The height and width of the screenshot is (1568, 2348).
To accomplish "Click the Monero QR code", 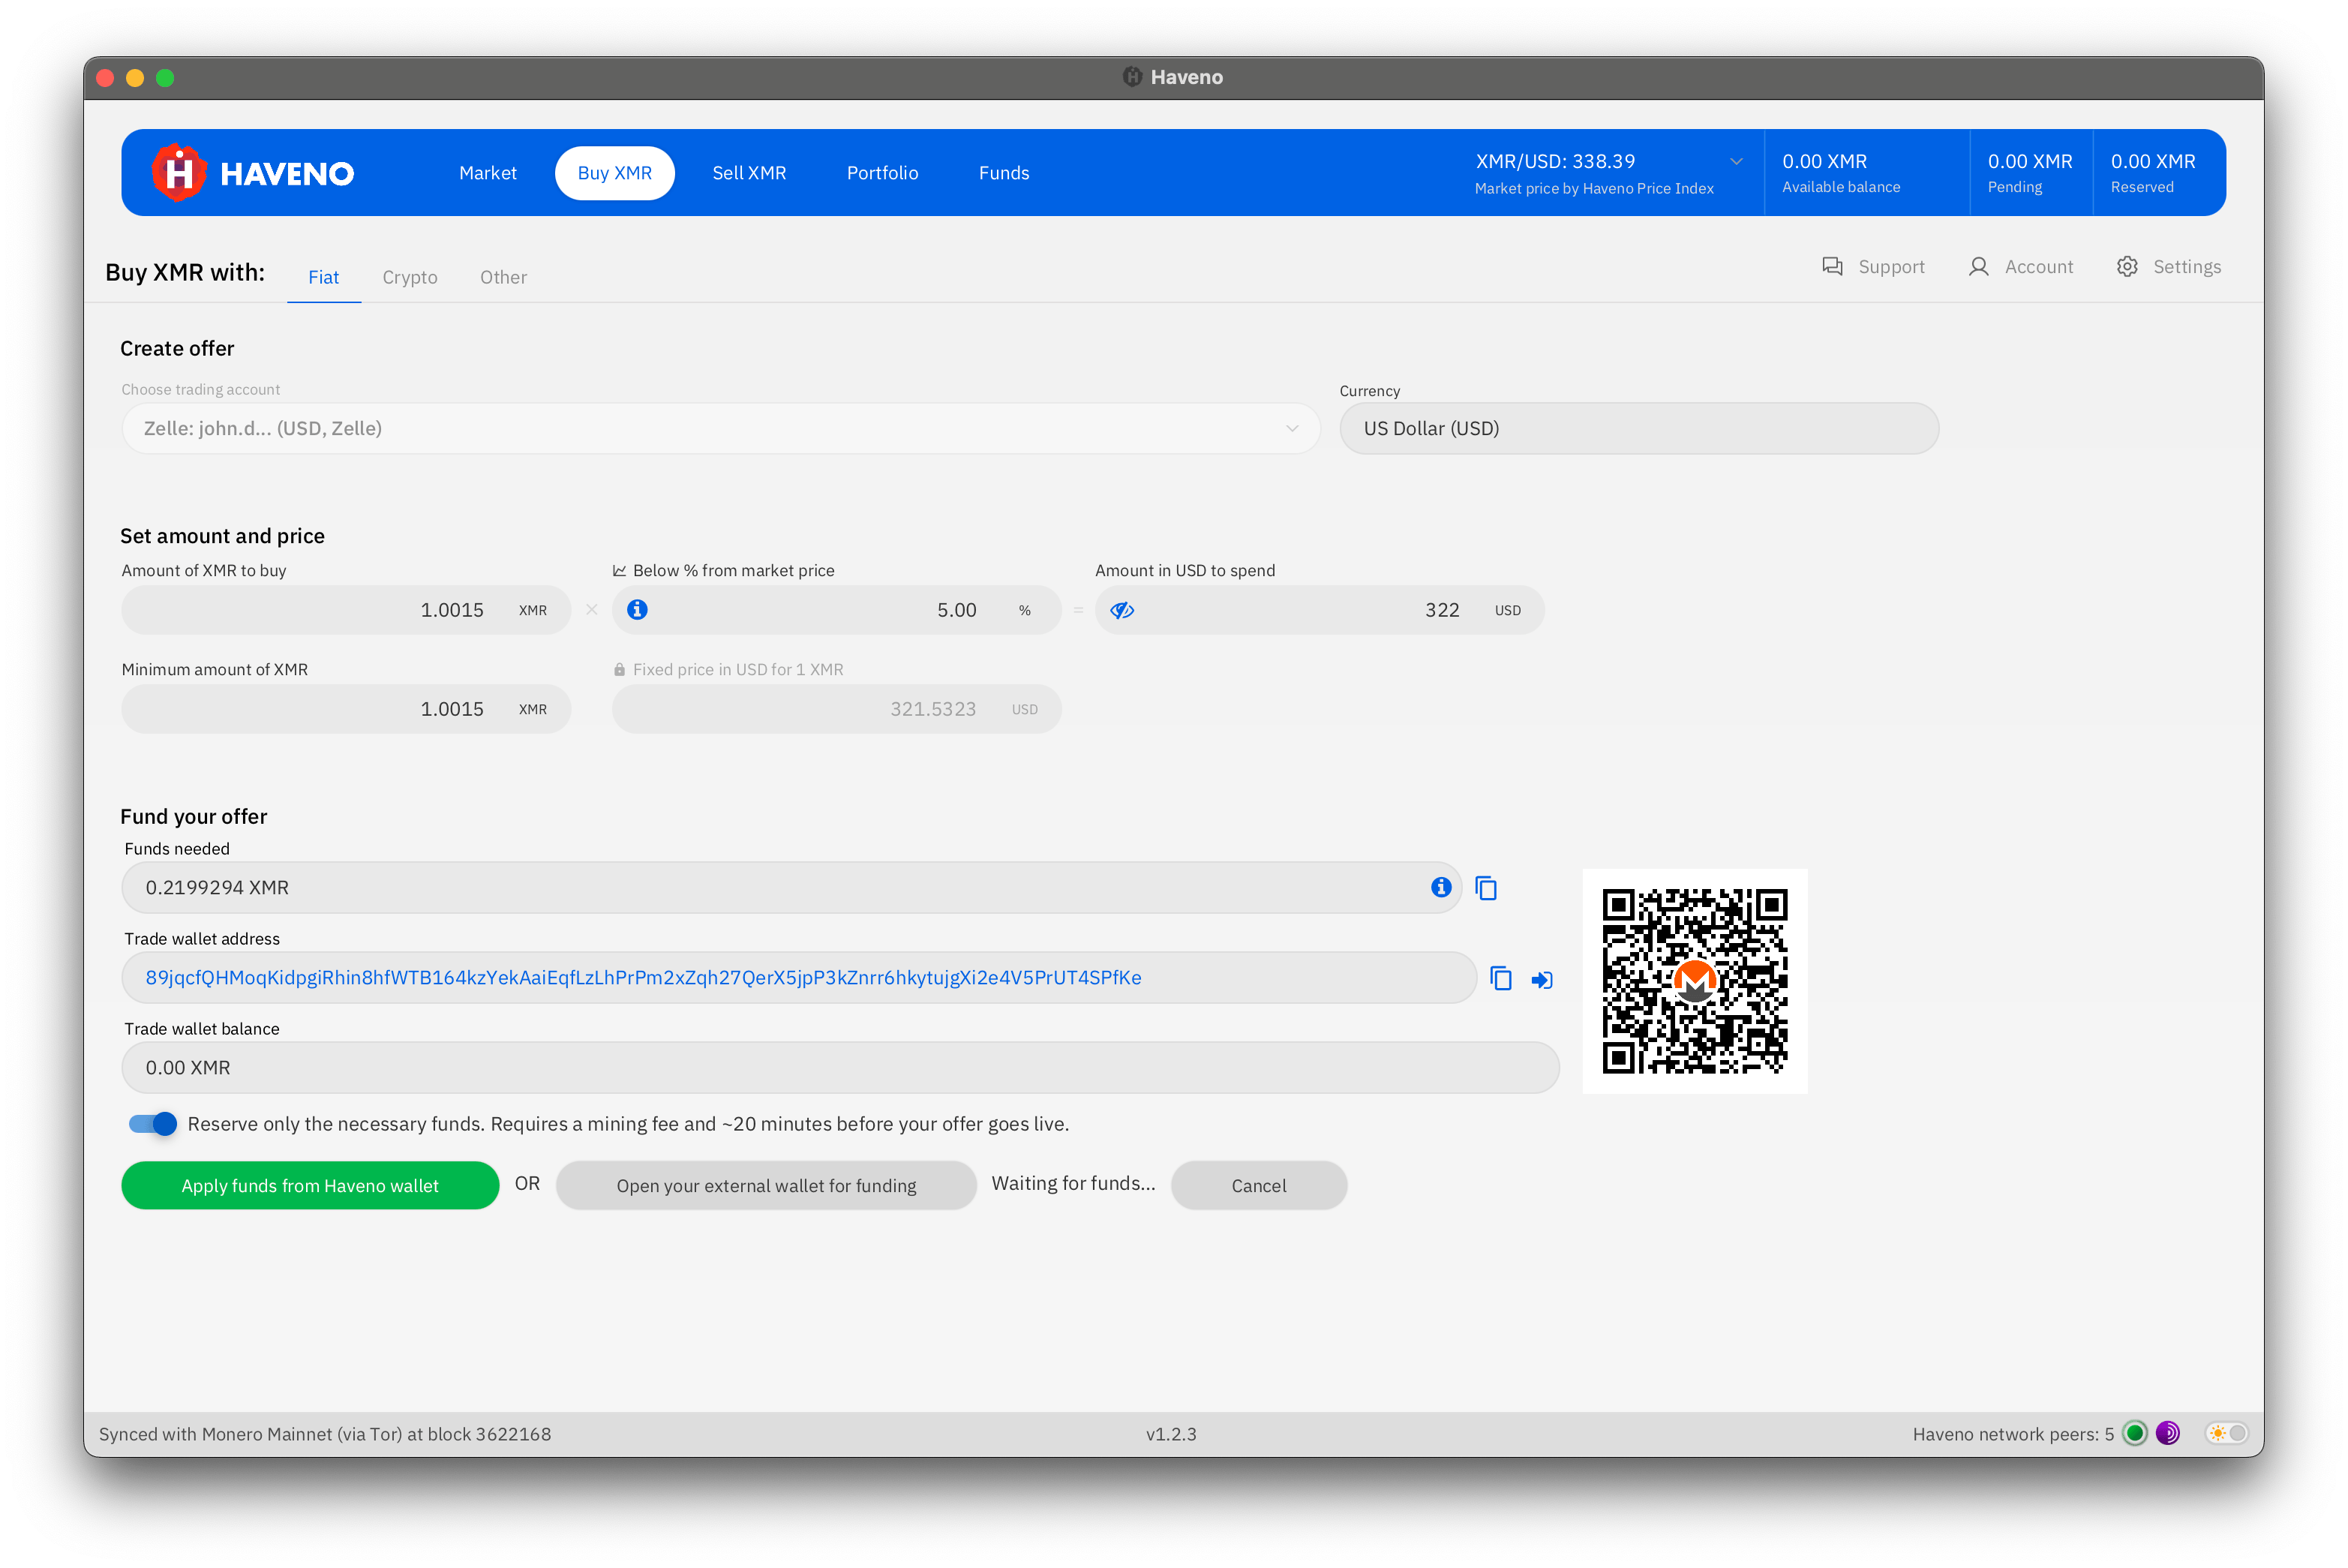I will coord(1694,981).
